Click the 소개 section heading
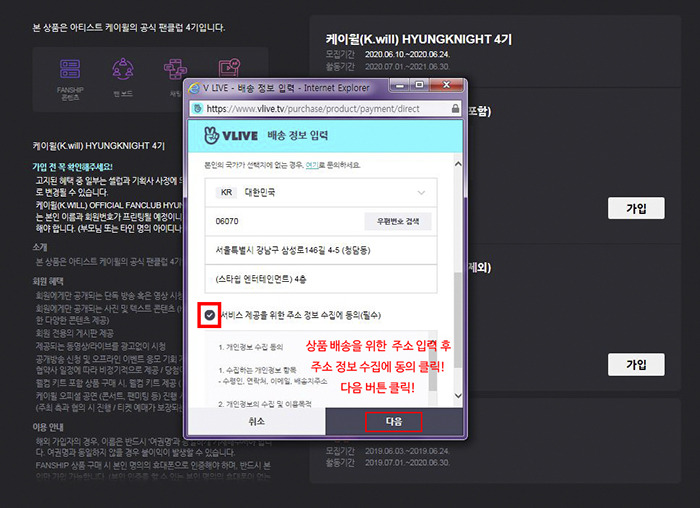The height and width of the screenshot is (508, 700). (40, 247)
